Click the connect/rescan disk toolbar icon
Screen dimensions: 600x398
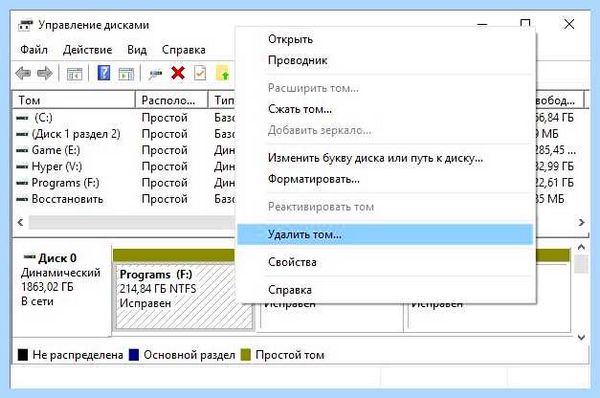155,73
